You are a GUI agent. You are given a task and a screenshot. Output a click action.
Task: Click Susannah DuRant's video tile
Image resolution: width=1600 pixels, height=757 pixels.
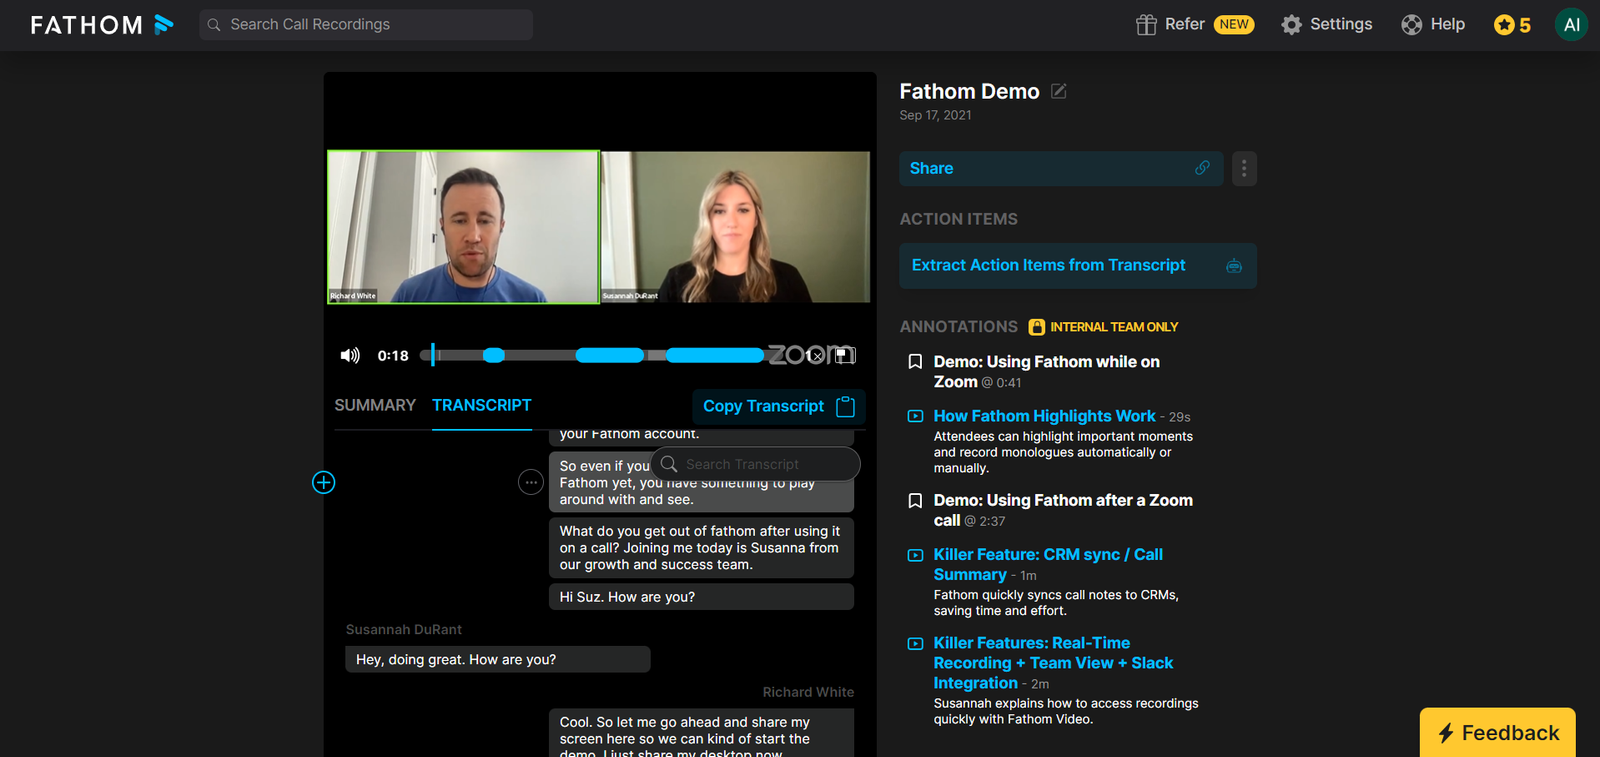[x=735, y=227]
